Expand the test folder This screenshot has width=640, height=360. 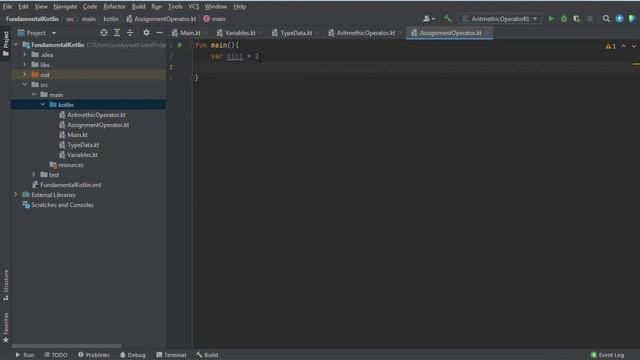(x=34, y=174)
